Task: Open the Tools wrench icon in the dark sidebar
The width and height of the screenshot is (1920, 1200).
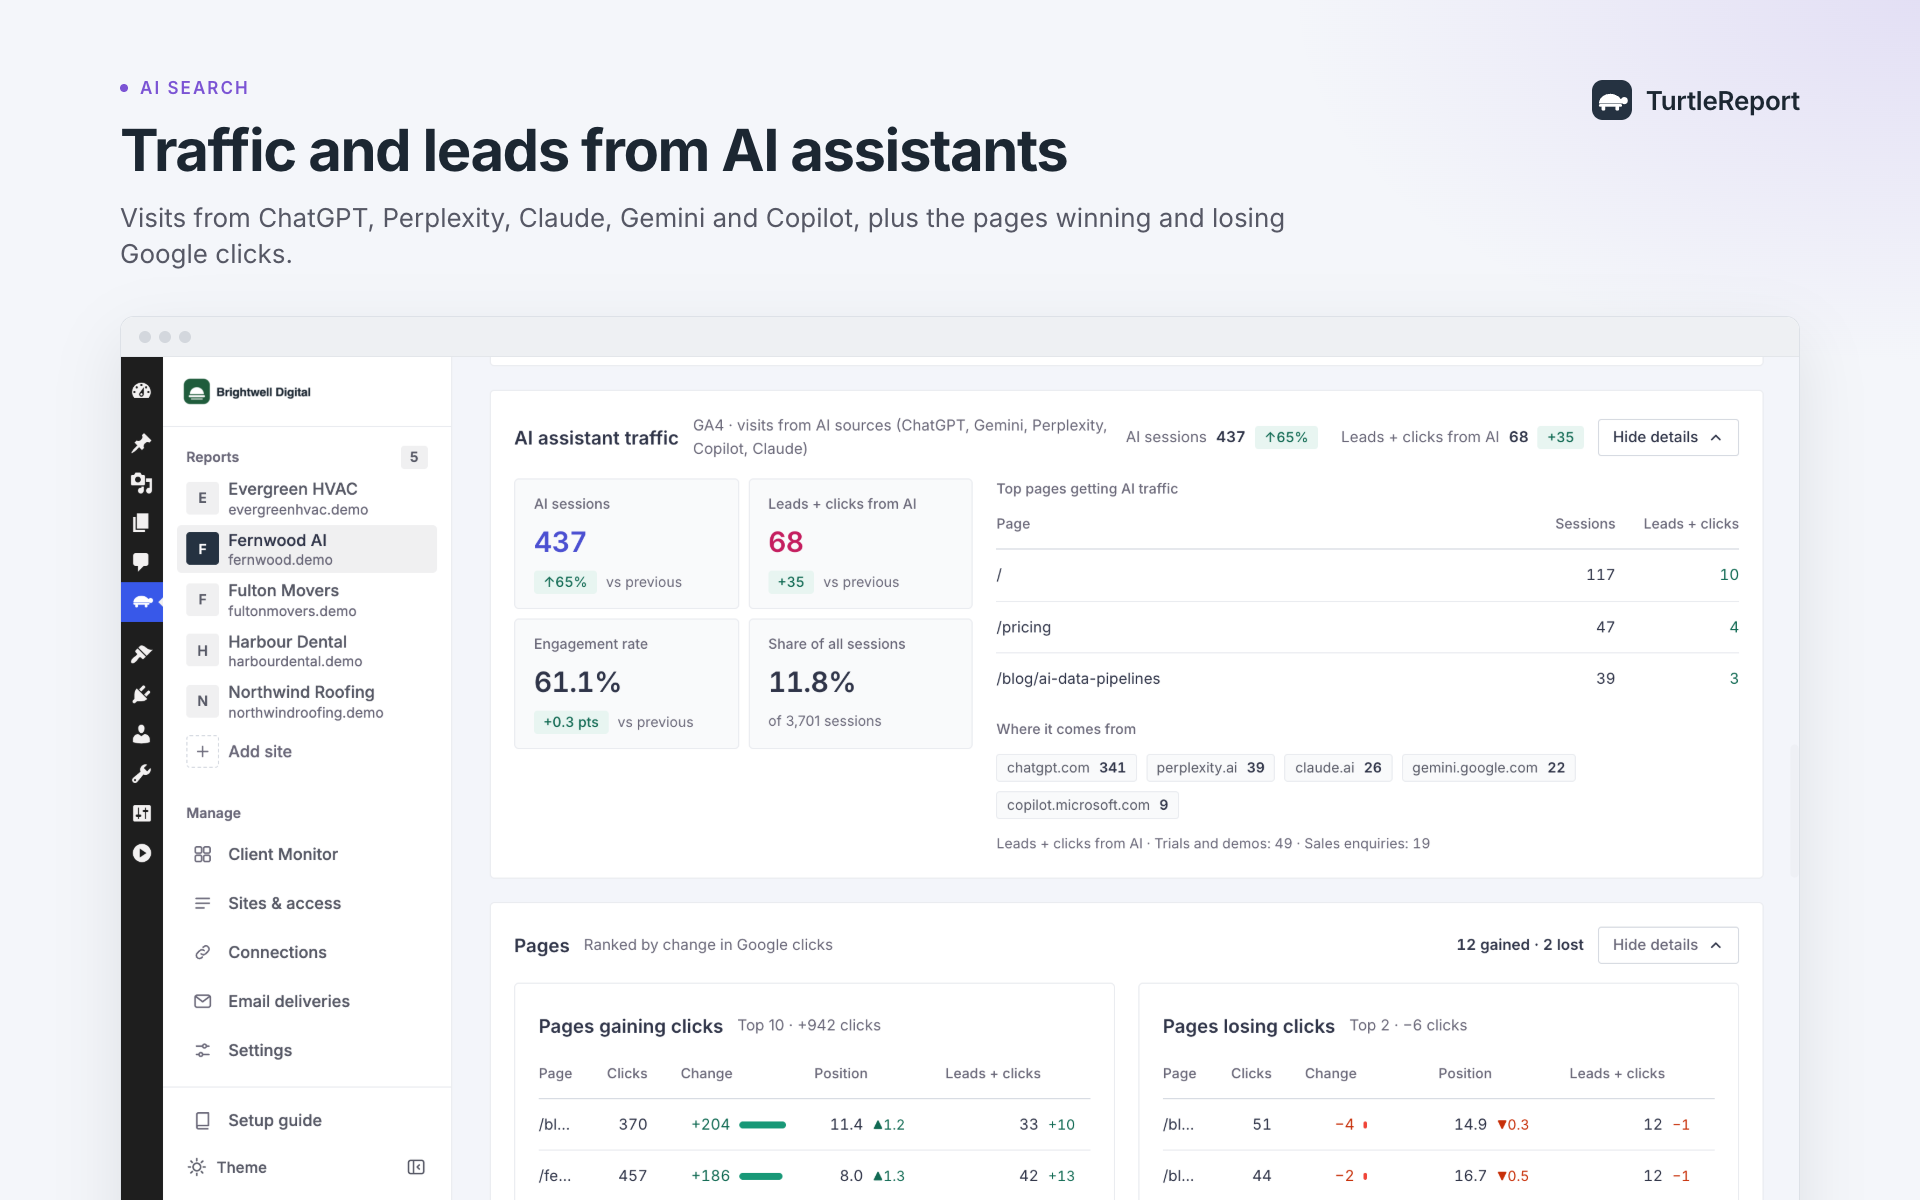Action: [141, 773]
